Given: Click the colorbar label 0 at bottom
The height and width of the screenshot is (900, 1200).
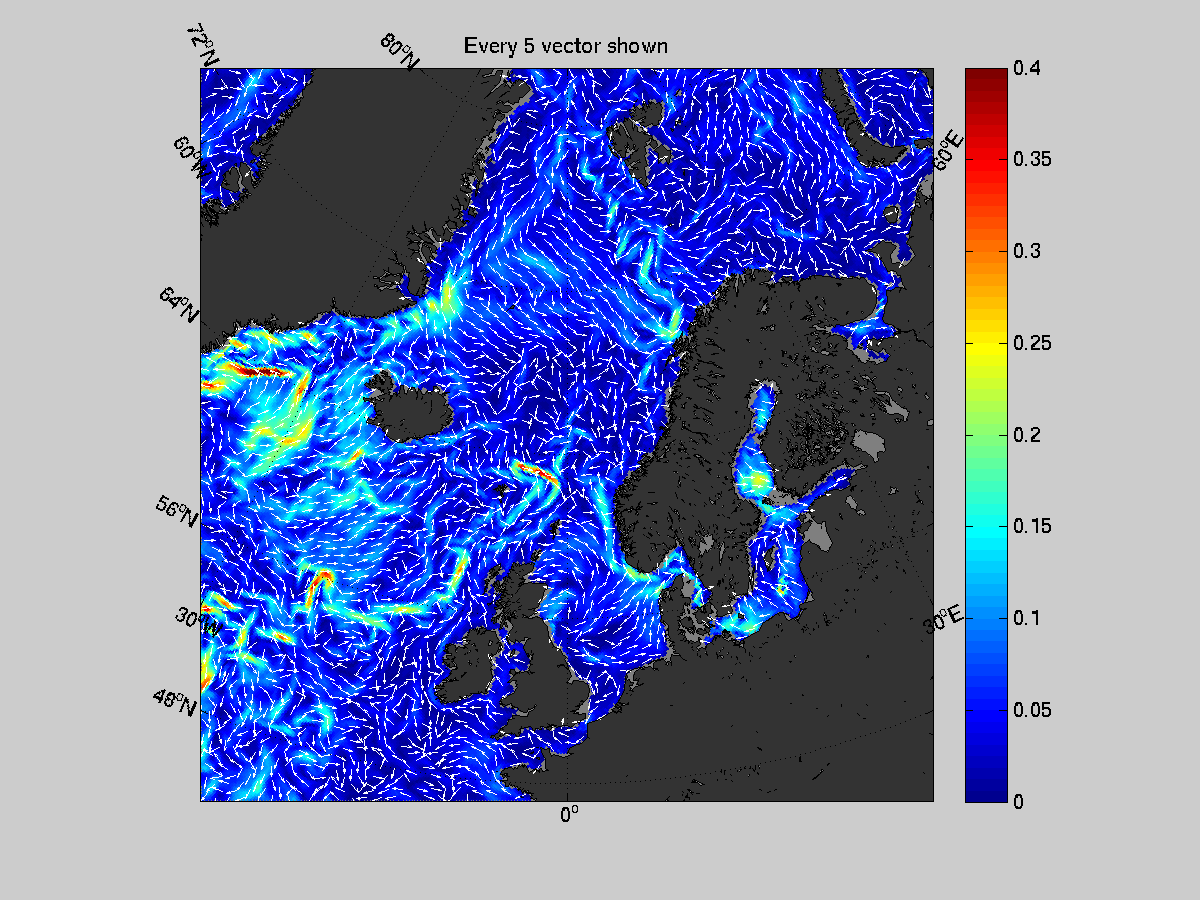Looking at the screenshot, I should pyautogui.click(x=1017, y=802).
